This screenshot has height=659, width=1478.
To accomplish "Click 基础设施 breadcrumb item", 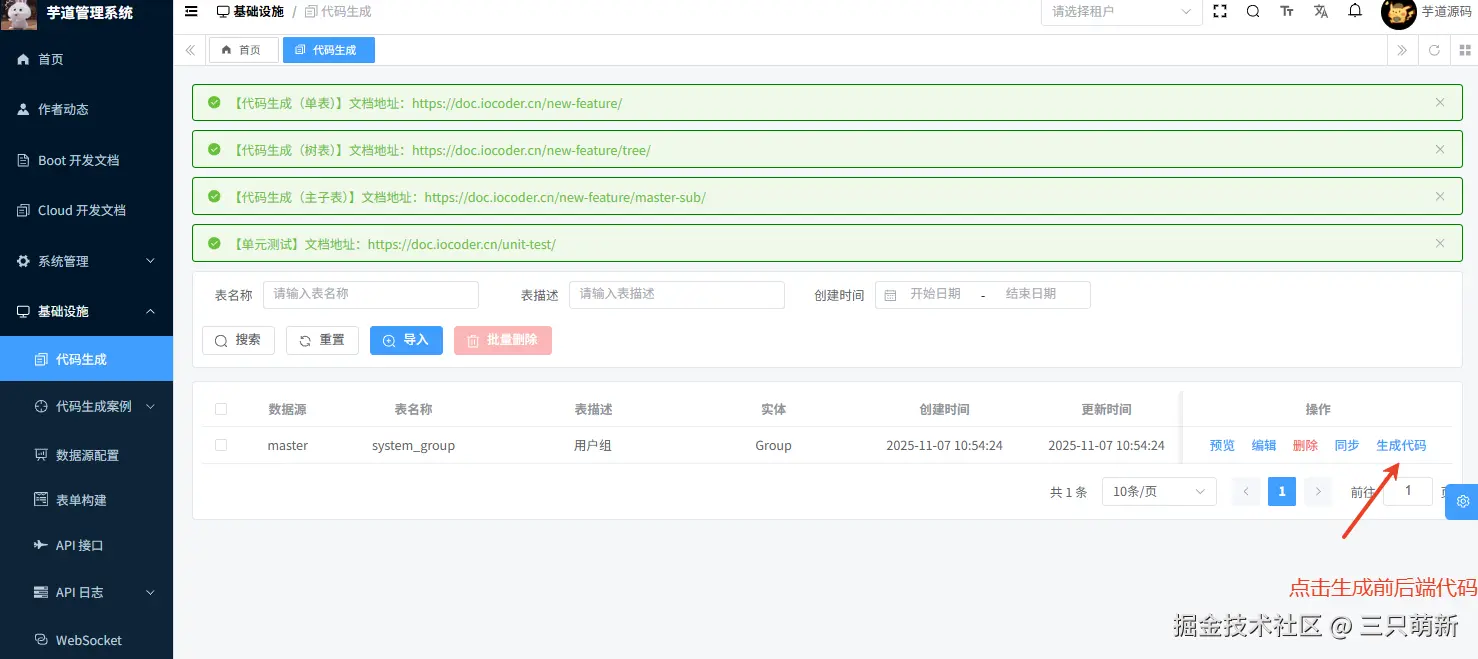I will pyautogui.click(x=250, y=12).
